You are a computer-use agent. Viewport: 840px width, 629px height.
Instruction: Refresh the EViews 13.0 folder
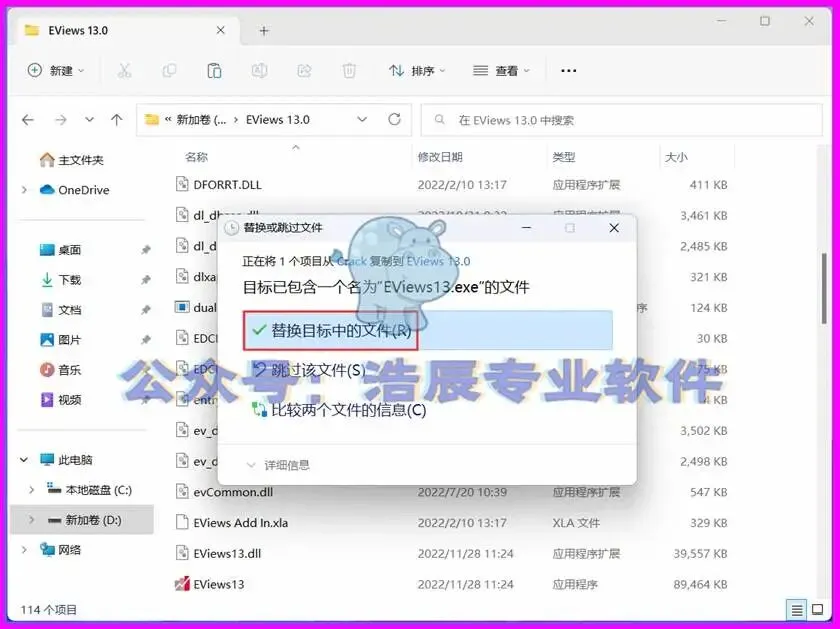click(x=394, y=119)
